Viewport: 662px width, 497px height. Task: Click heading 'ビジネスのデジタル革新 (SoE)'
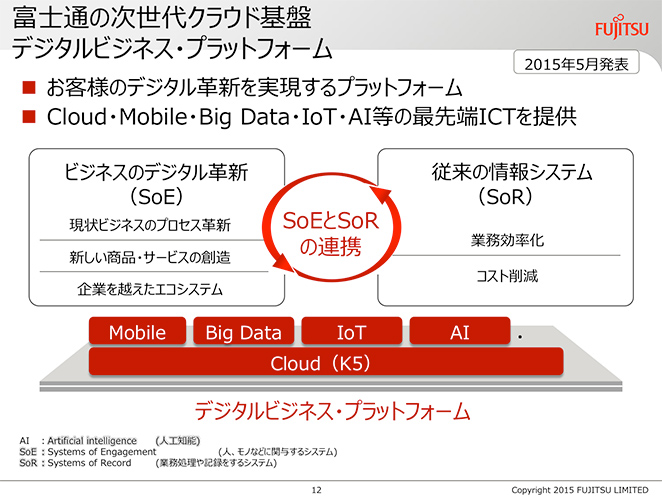point(156,183)
